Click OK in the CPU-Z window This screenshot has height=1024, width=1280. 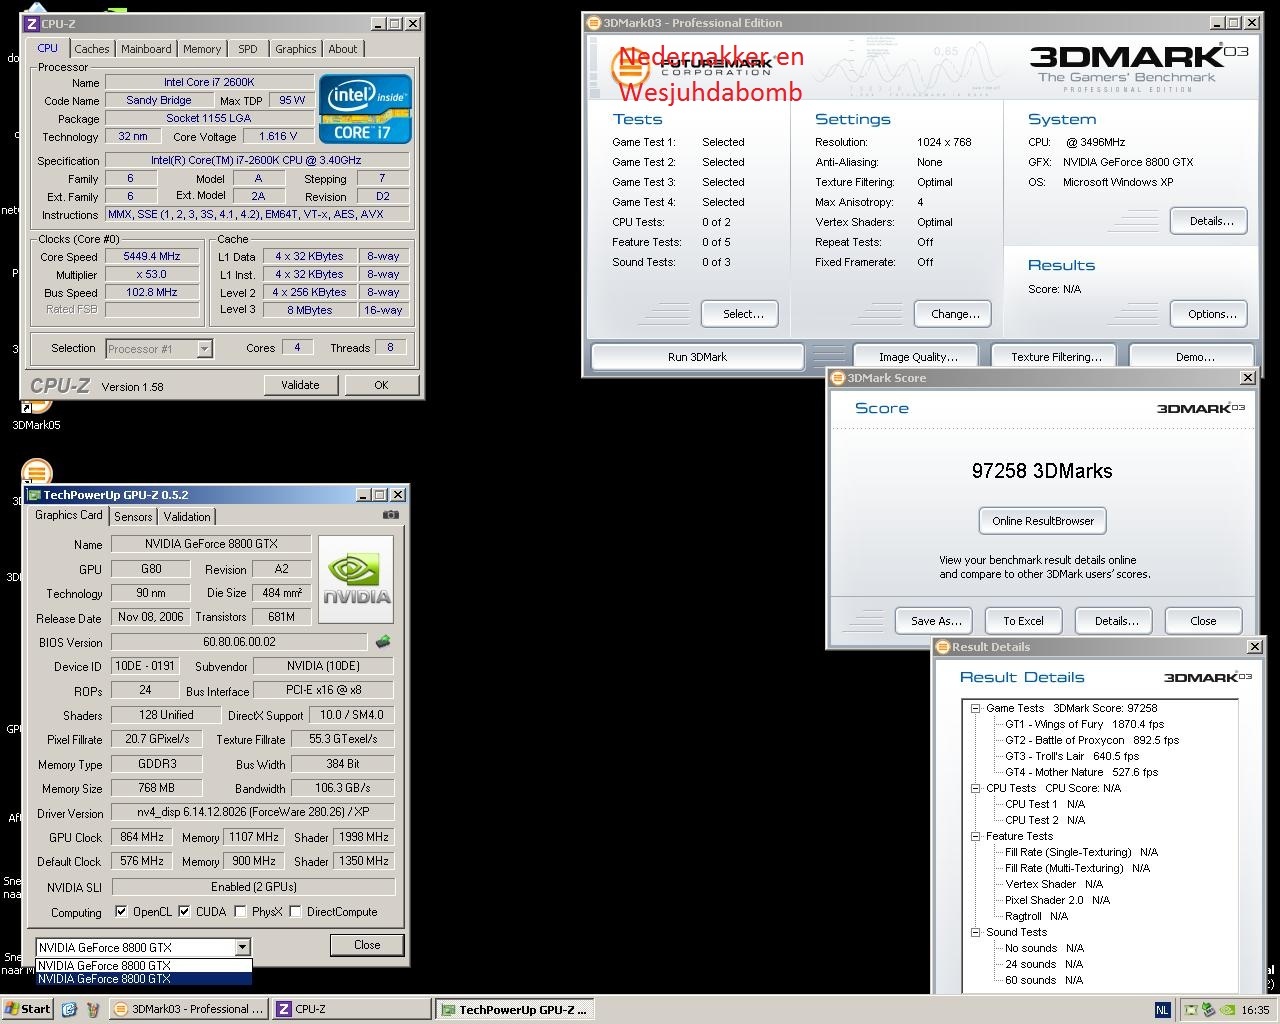(381, 385)
